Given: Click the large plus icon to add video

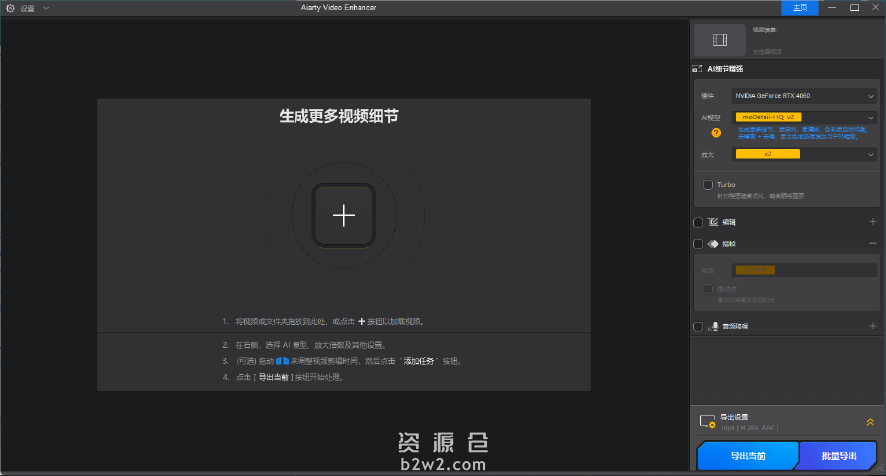Looking at the screenshot, I should [343, 215].
